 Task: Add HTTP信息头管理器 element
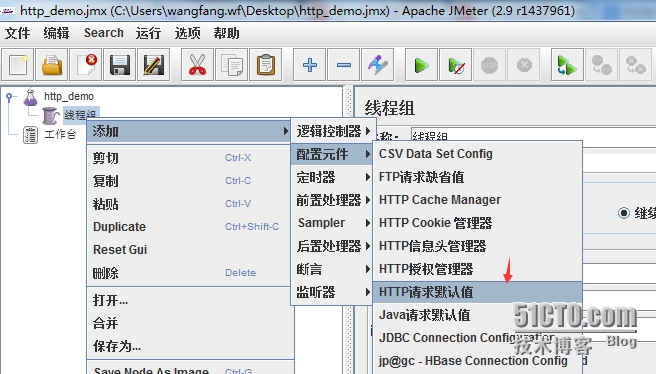click(x=477, y=246)
